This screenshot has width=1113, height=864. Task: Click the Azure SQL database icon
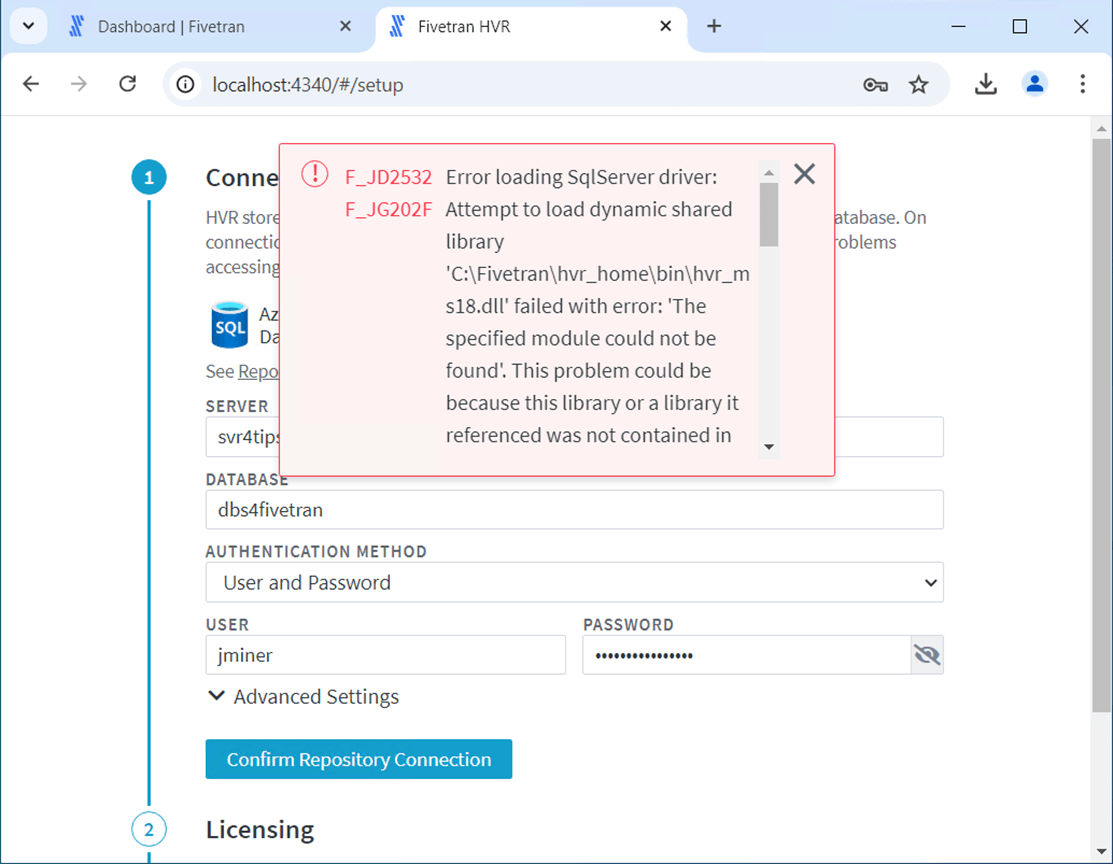pos(229,325)
